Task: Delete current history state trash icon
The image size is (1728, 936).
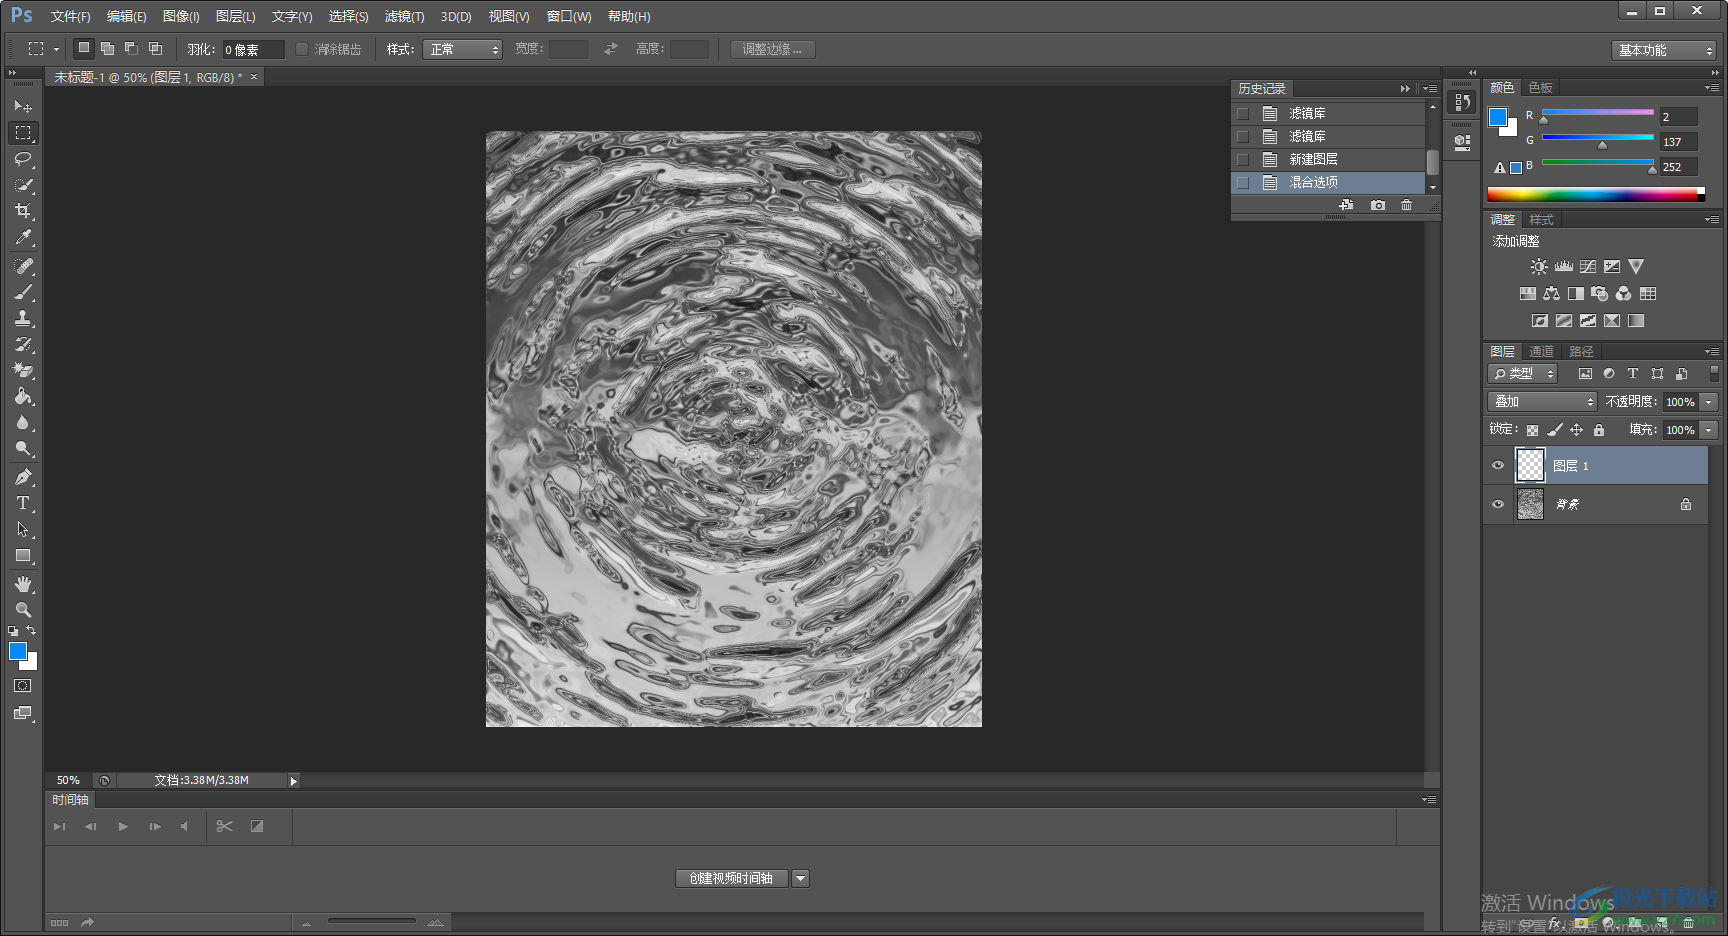Action: (x=1407, y=205)
